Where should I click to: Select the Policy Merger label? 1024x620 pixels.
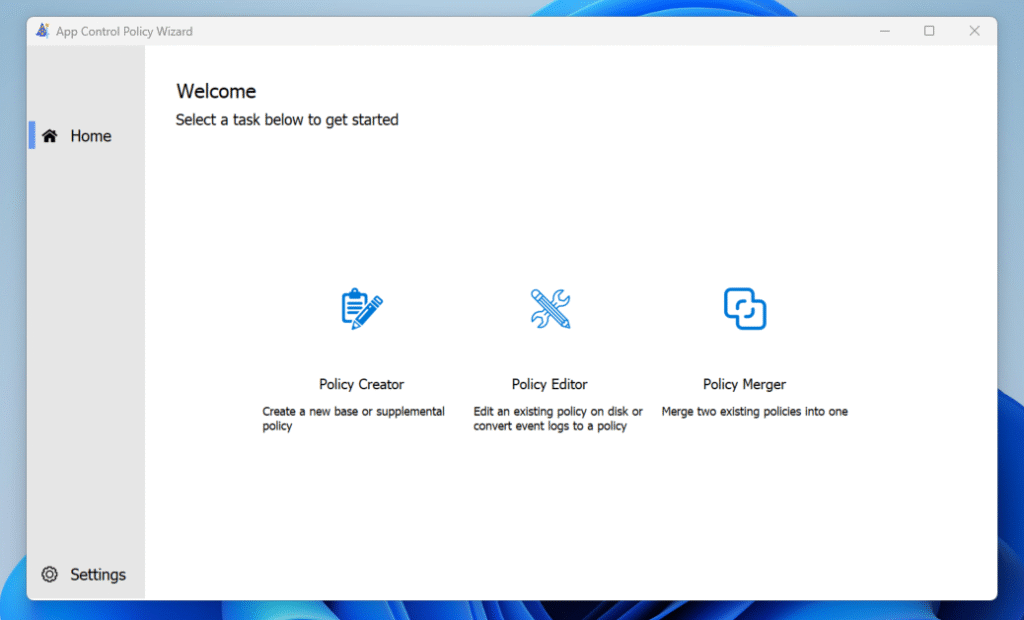744,384
